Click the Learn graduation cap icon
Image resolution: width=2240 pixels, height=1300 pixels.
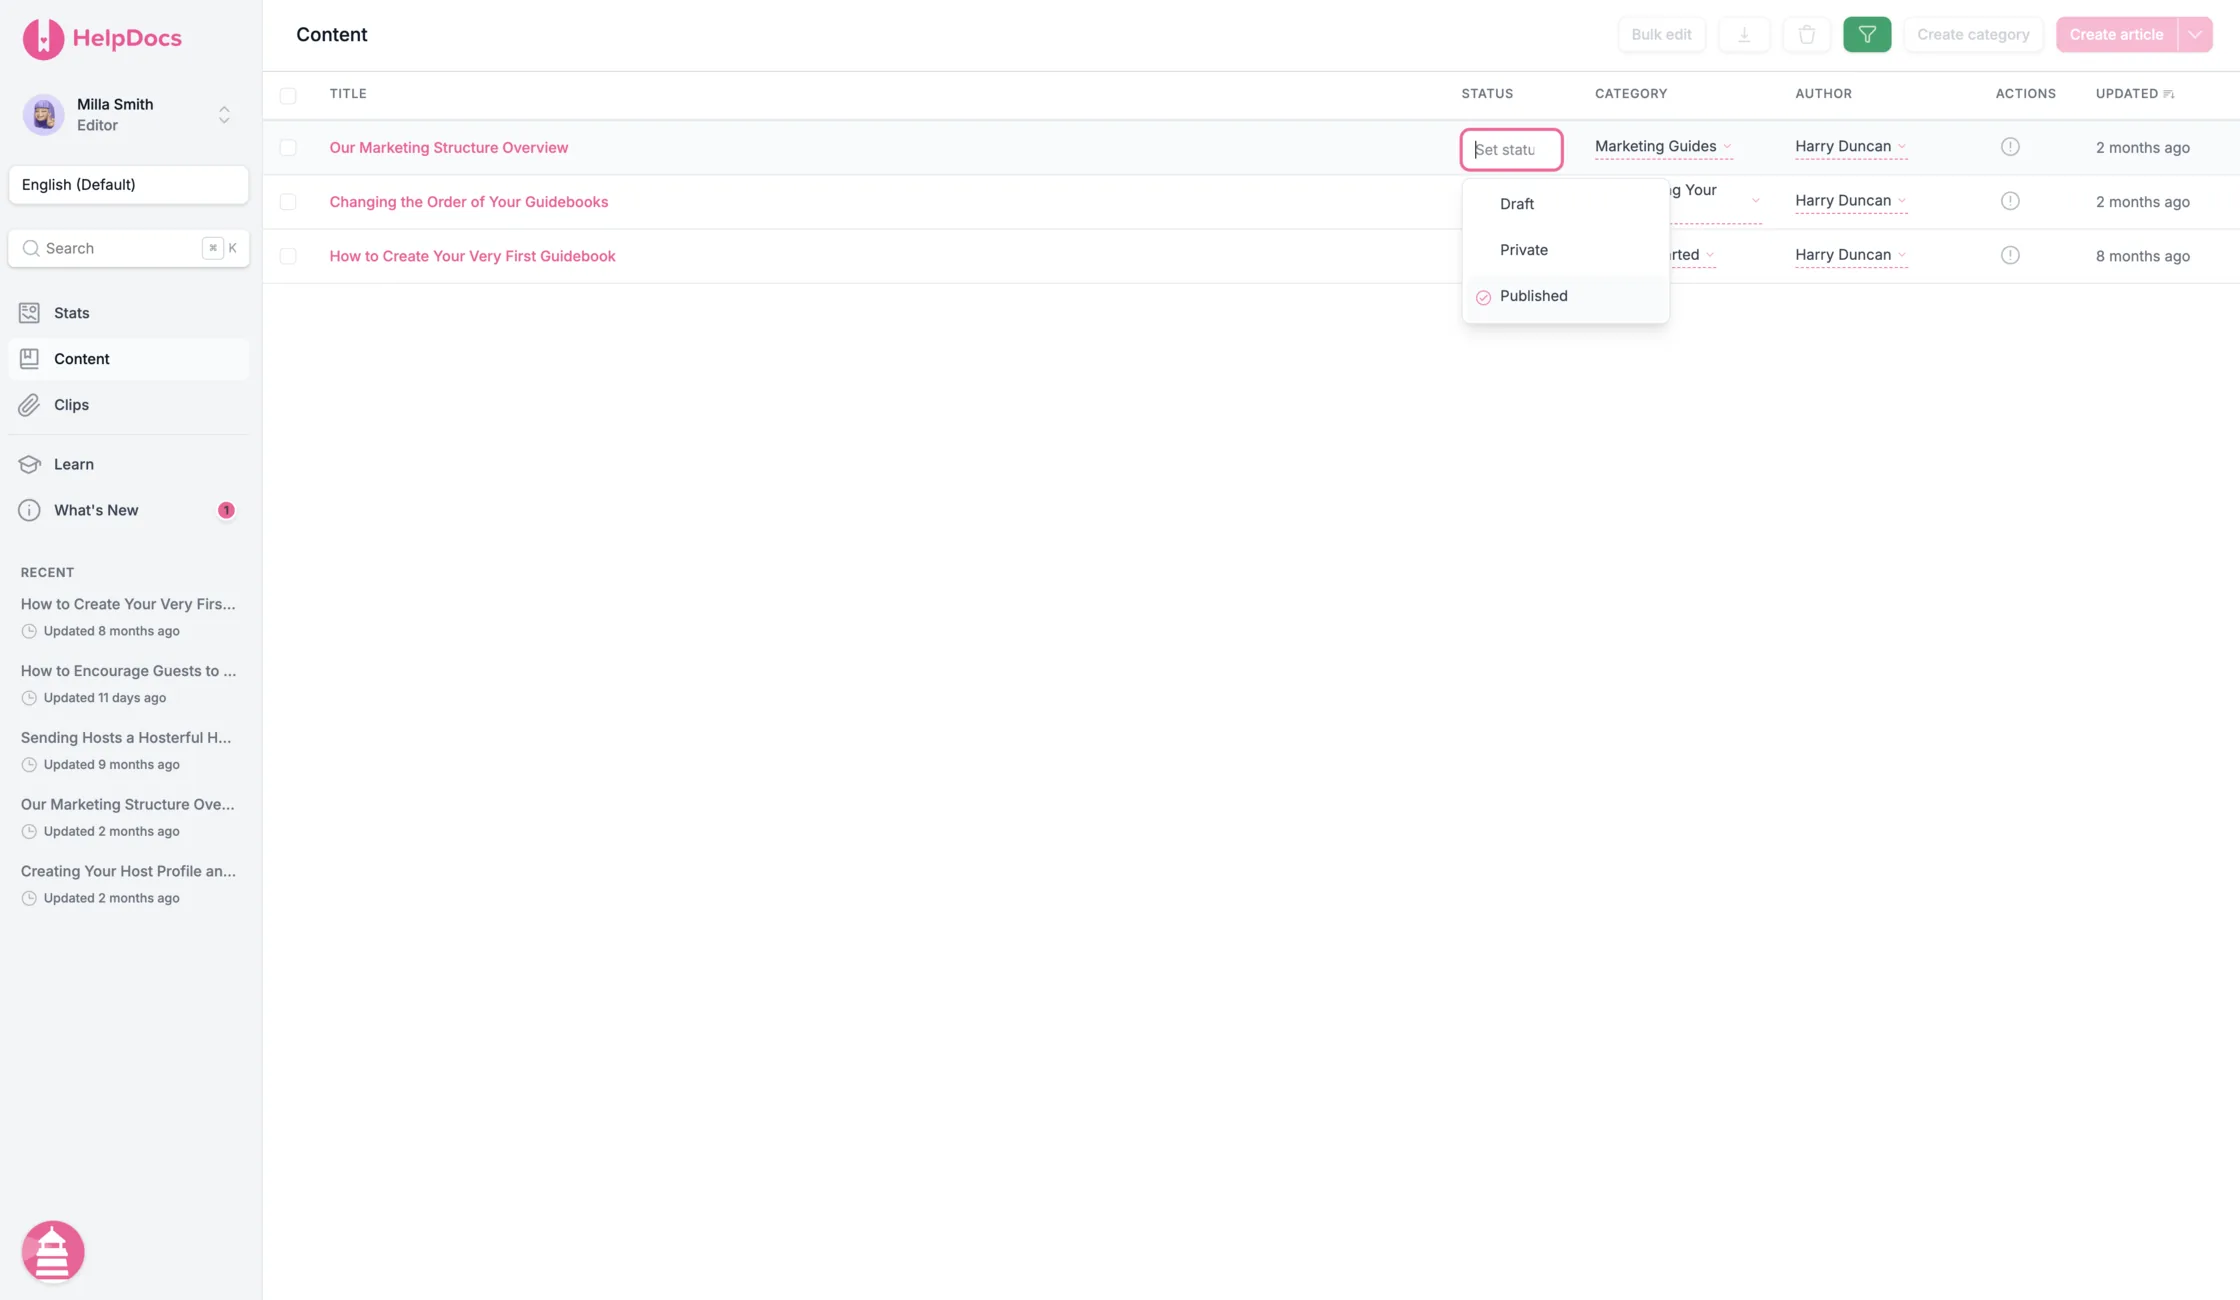pos(29,464)
